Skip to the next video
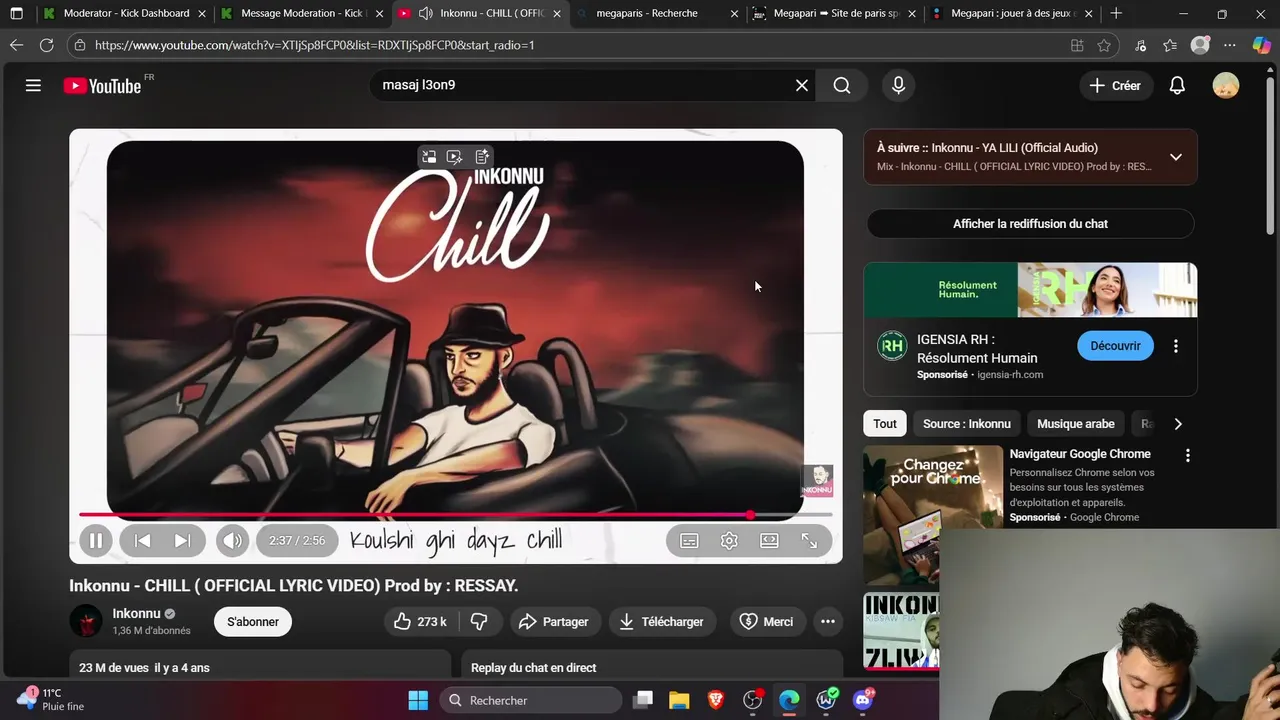 coord(182,541)
